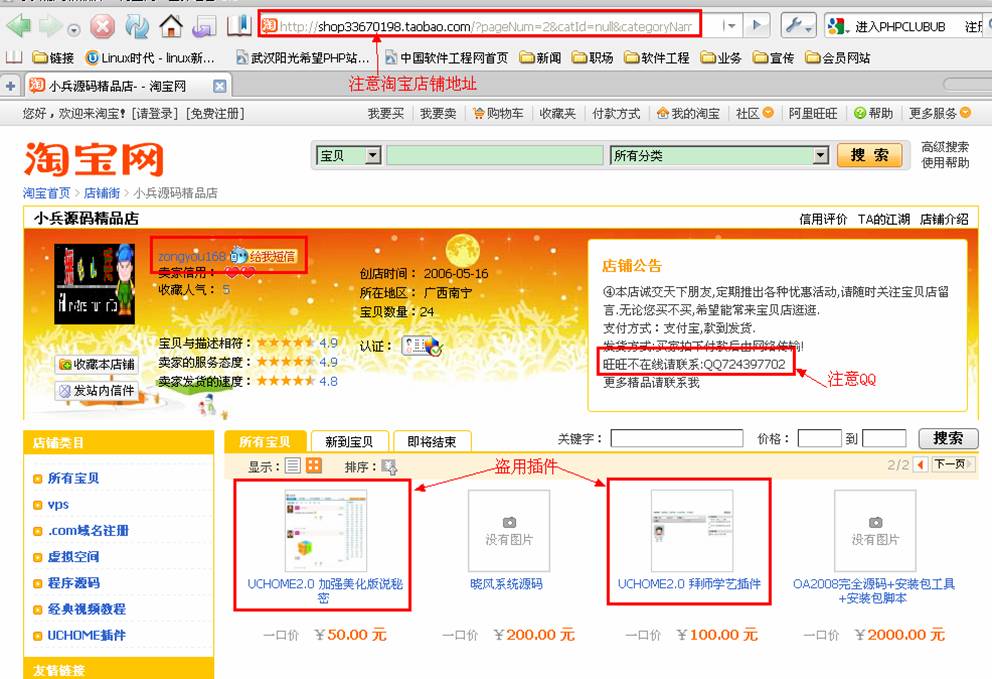Image resolution: width=992 pixels, height=679 pixels.
Task: Close the 小兵源码精品店 tab
Action: coord(220,86)
